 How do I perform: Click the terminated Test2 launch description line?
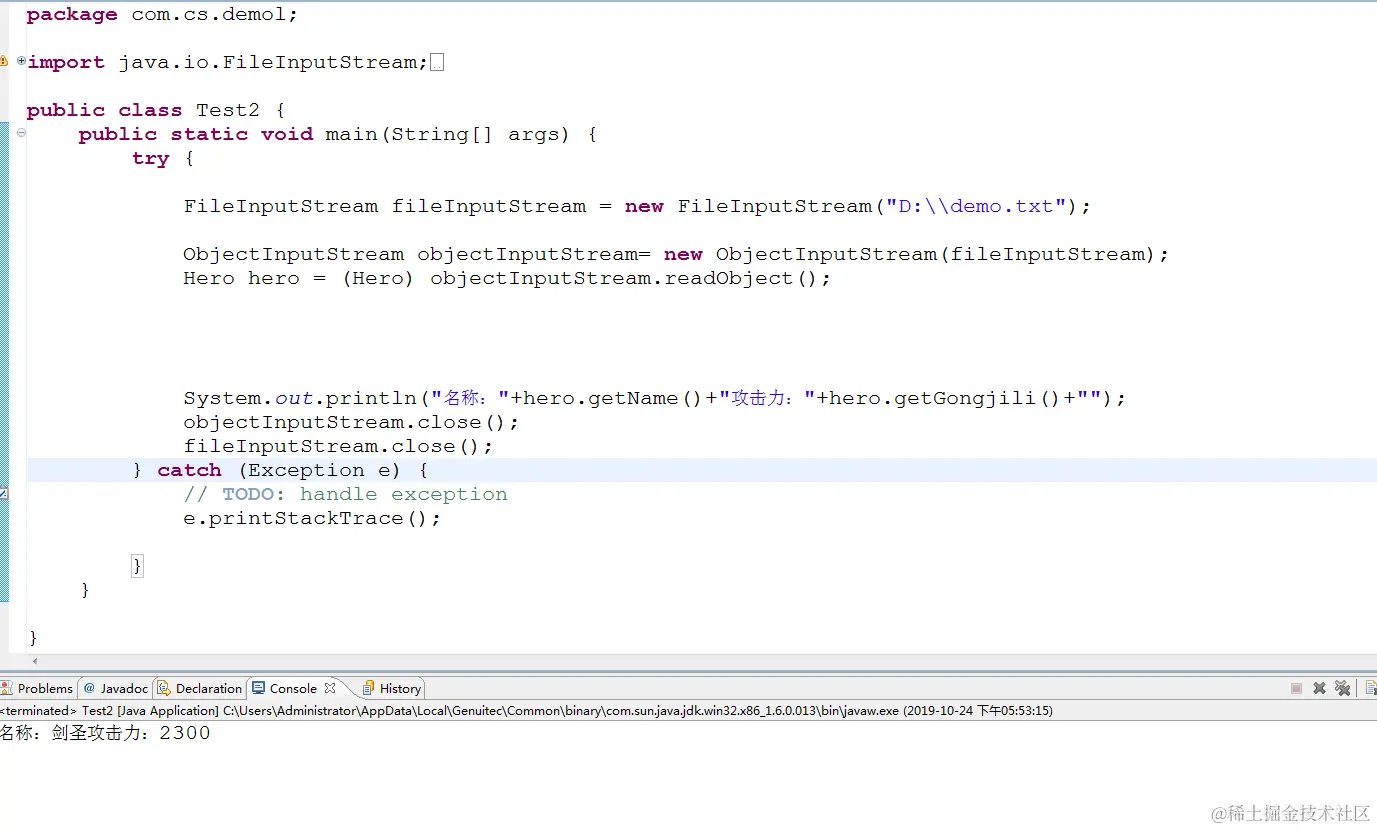526,711
